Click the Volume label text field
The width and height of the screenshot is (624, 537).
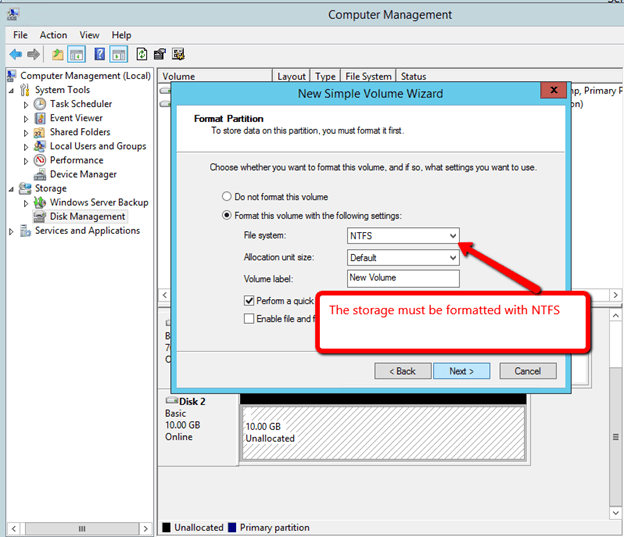click(x=402, y=279)
